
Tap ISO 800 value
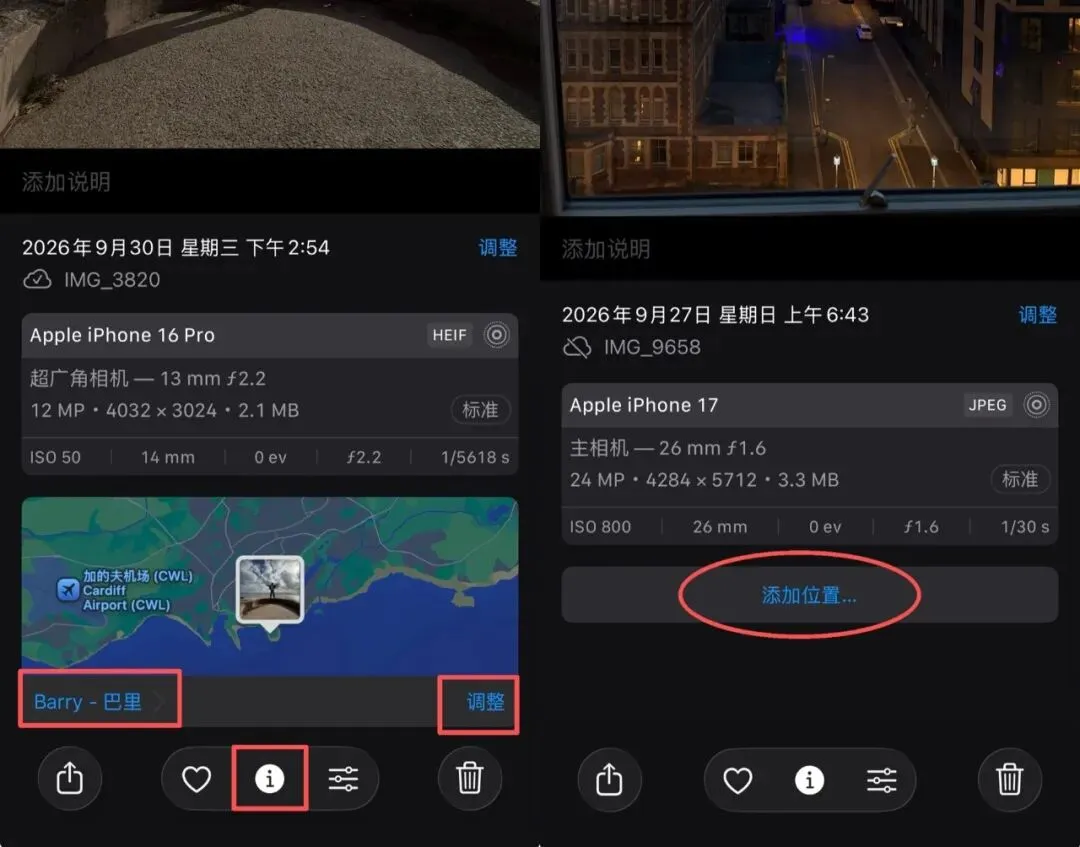click(x=600, y=527)
